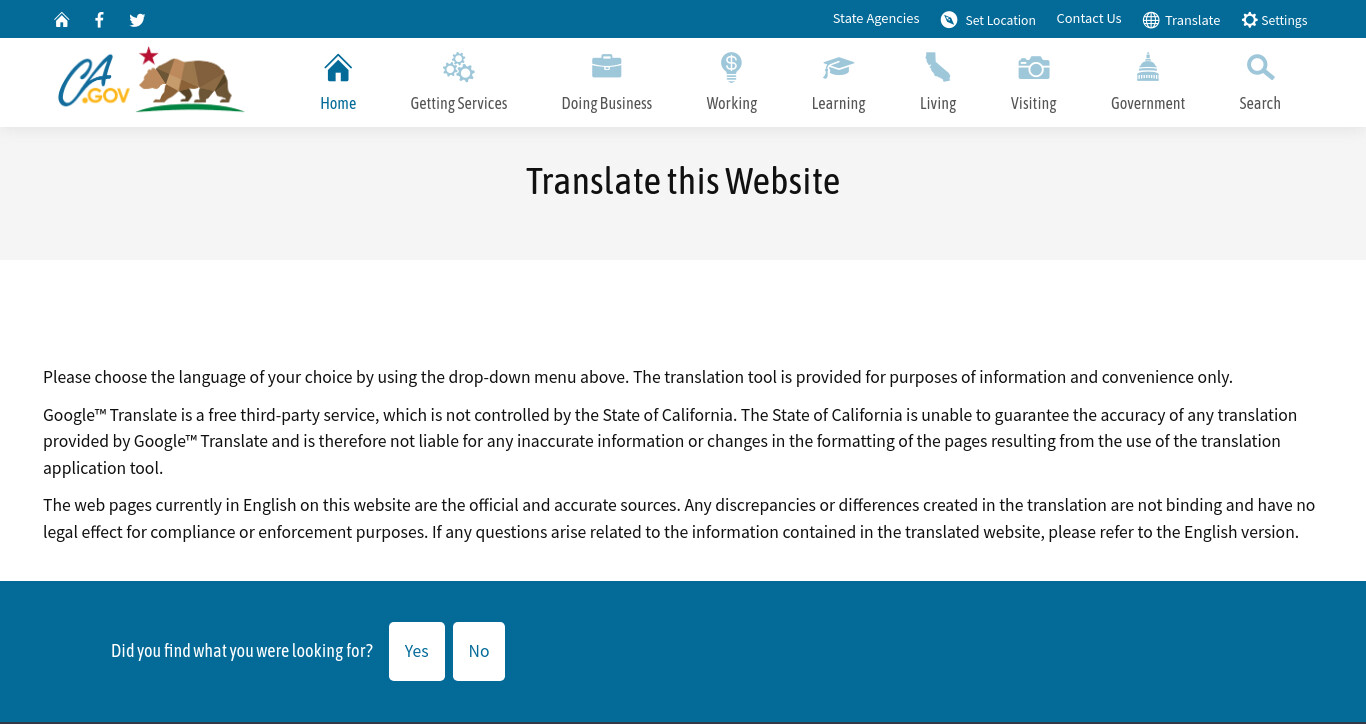Image resolution: width=1366 pixels, height=724 pixels.
Task: Click the paragraph starting 'The web pages currently in English'
Action: pos(679,518)
